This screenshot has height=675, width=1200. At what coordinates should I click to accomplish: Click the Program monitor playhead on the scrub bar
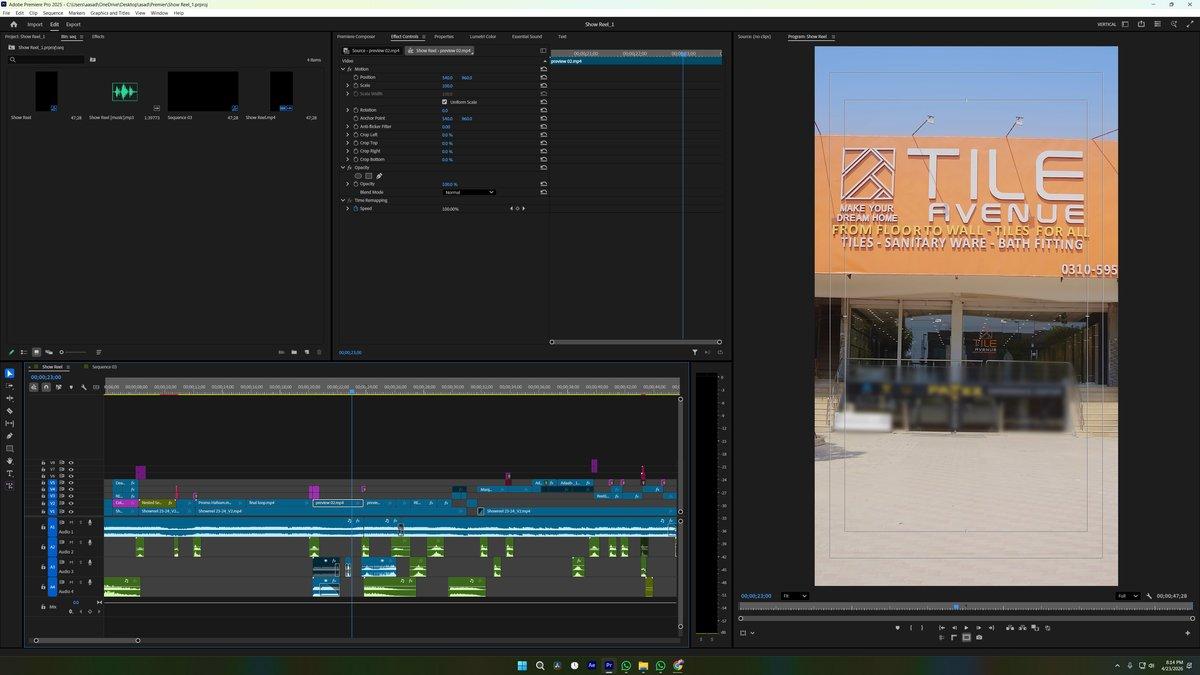click(956, 606)
